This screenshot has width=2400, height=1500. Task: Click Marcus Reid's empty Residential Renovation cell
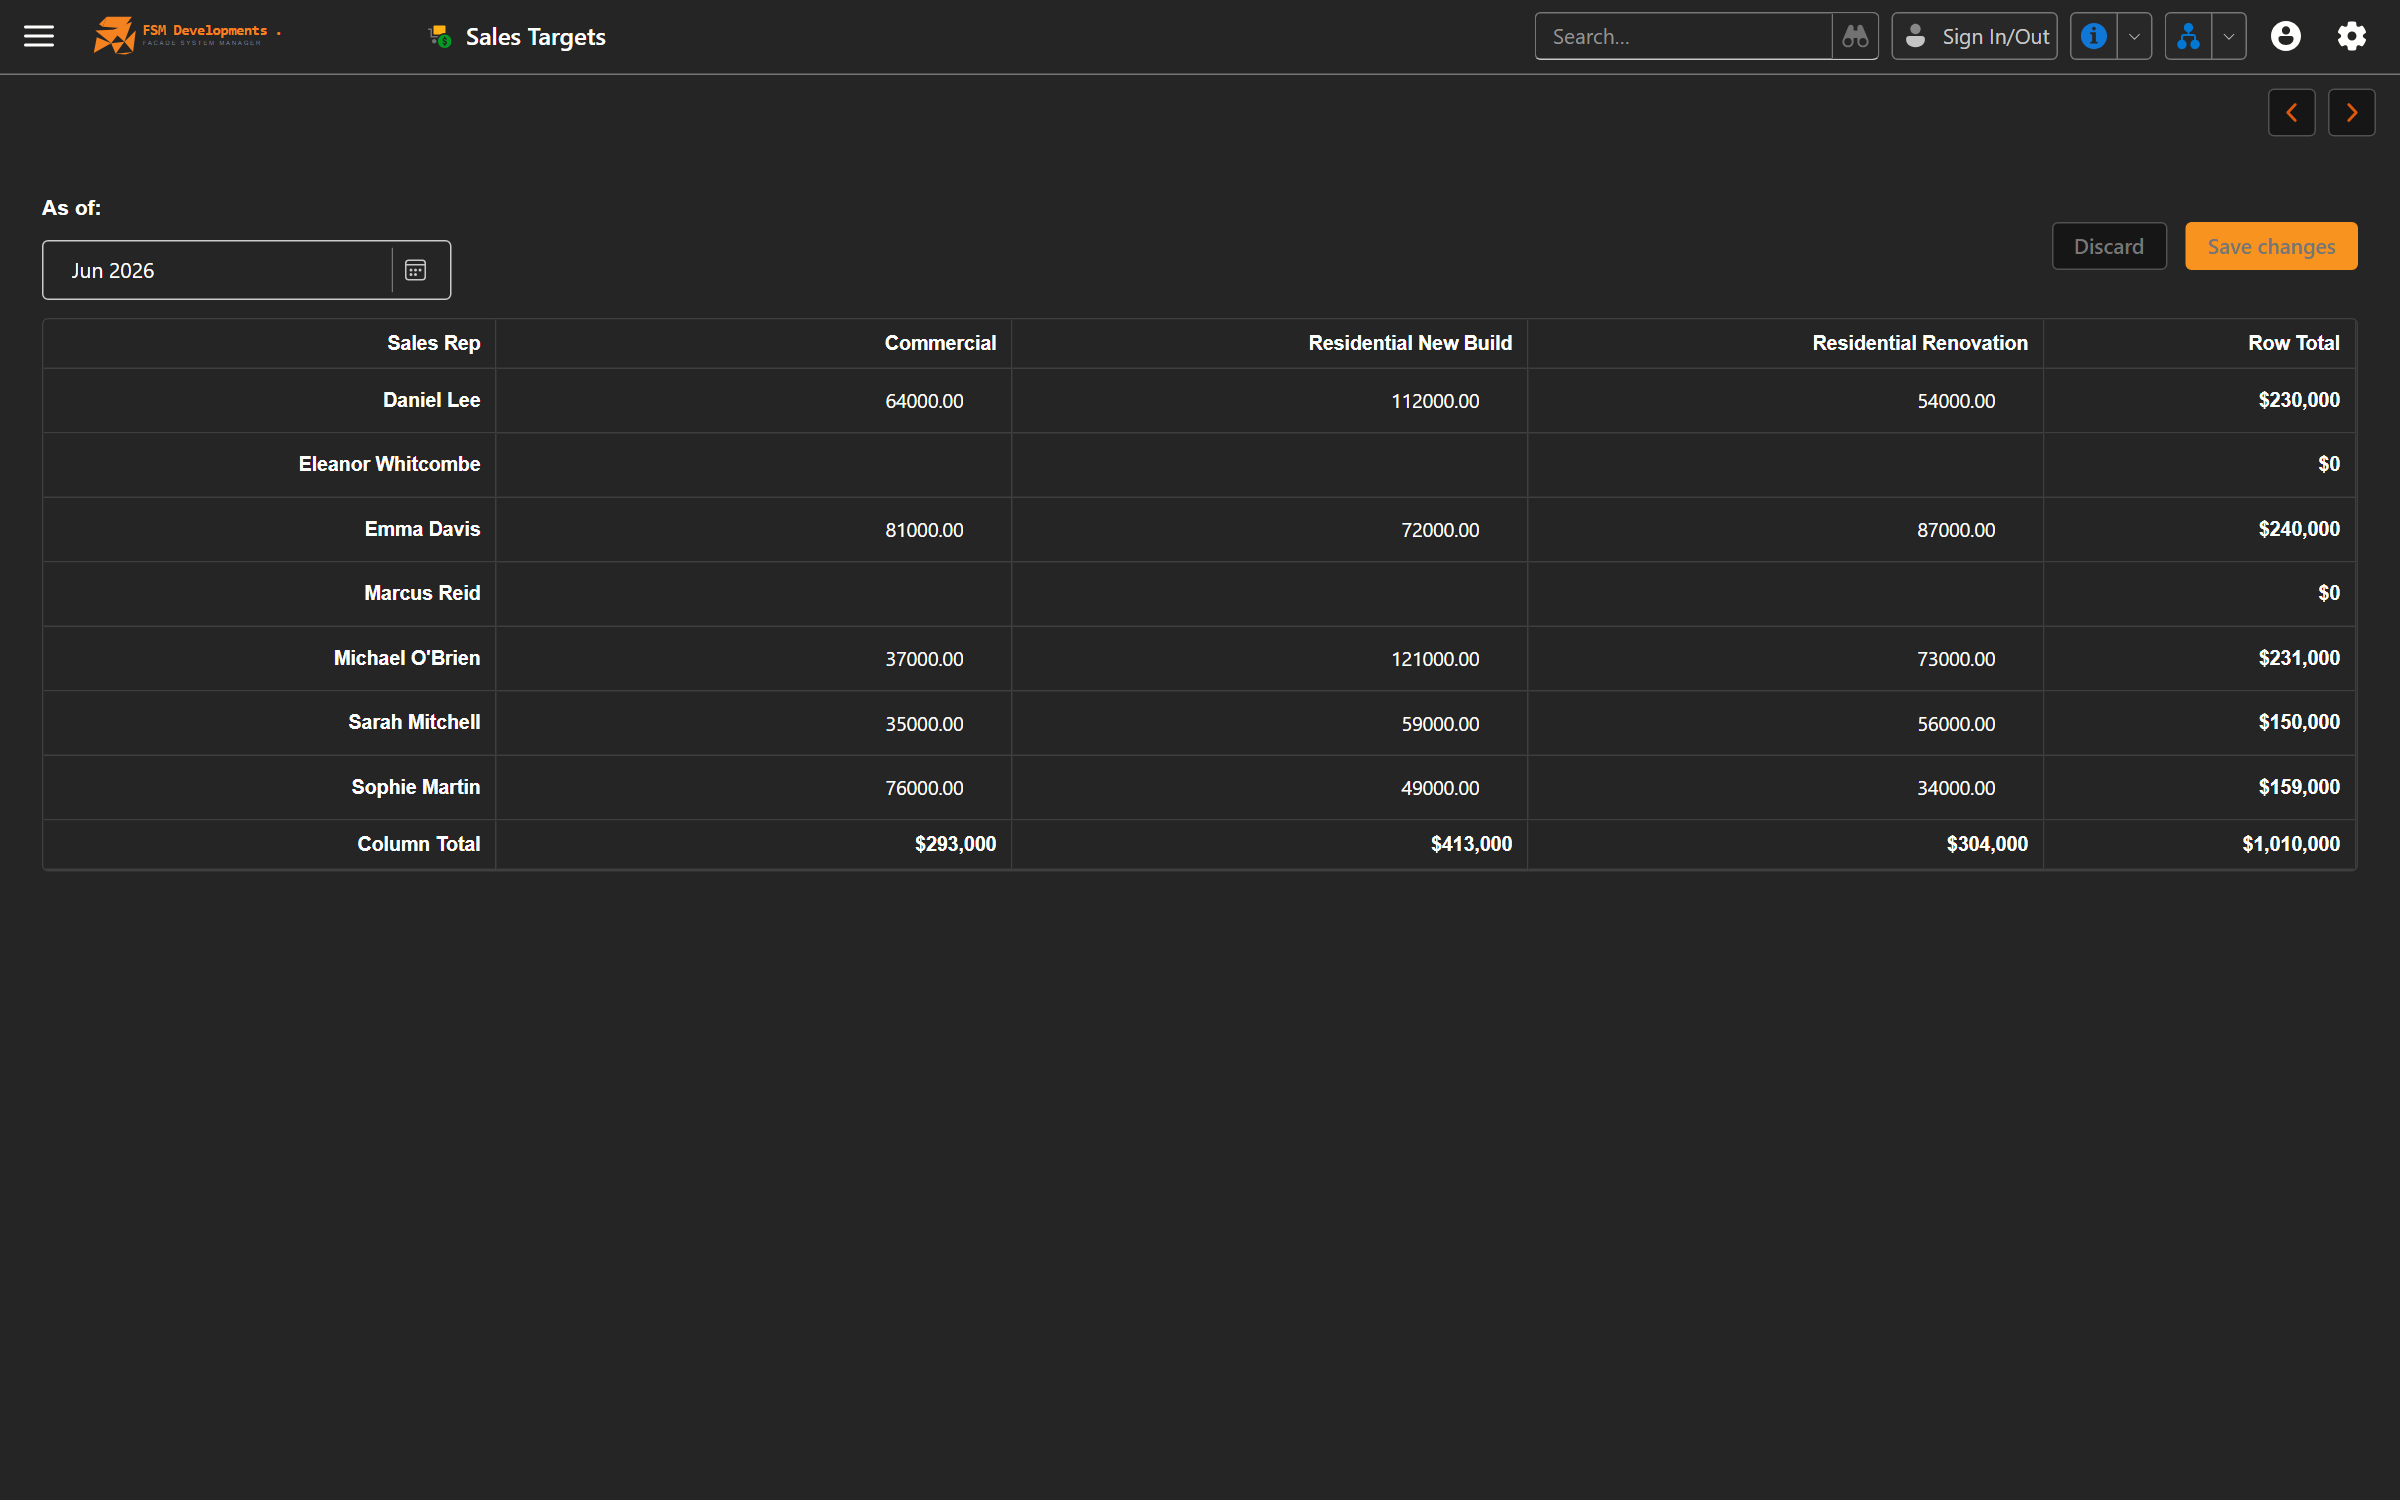pyautogui.click(x=1785, y=594)
